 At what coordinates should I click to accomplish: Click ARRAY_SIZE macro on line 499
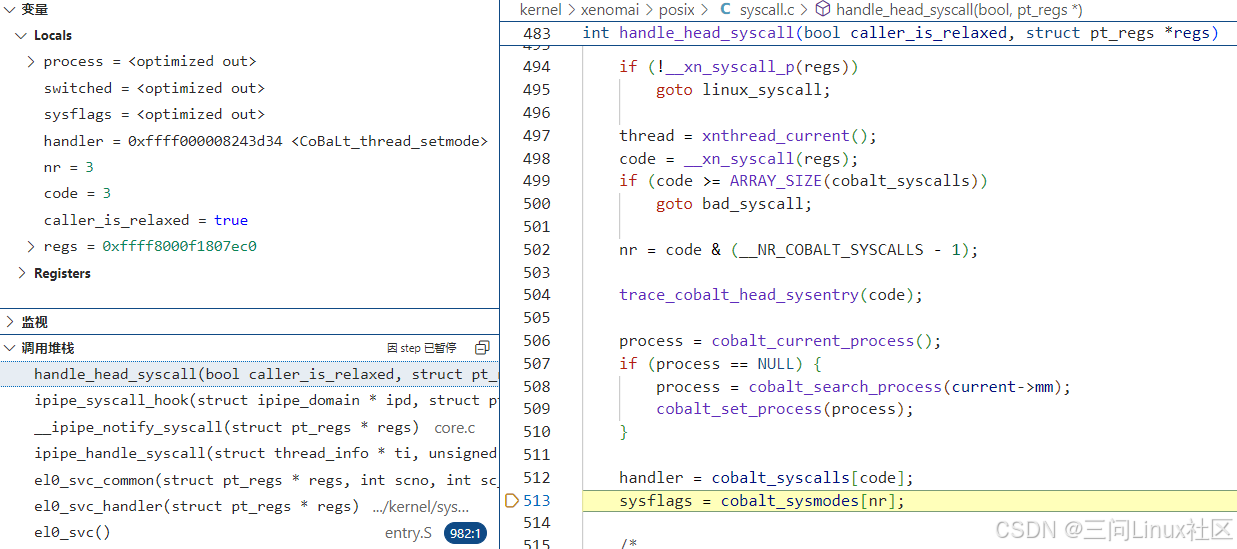click(x=775, y=181)
